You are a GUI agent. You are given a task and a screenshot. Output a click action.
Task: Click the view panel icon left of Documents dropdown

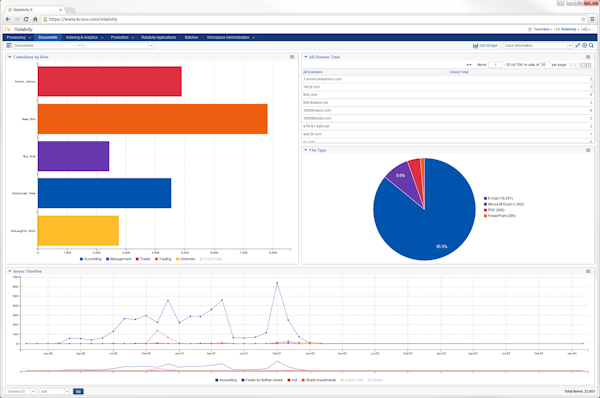pyautogui.click(x=9, y=46)
